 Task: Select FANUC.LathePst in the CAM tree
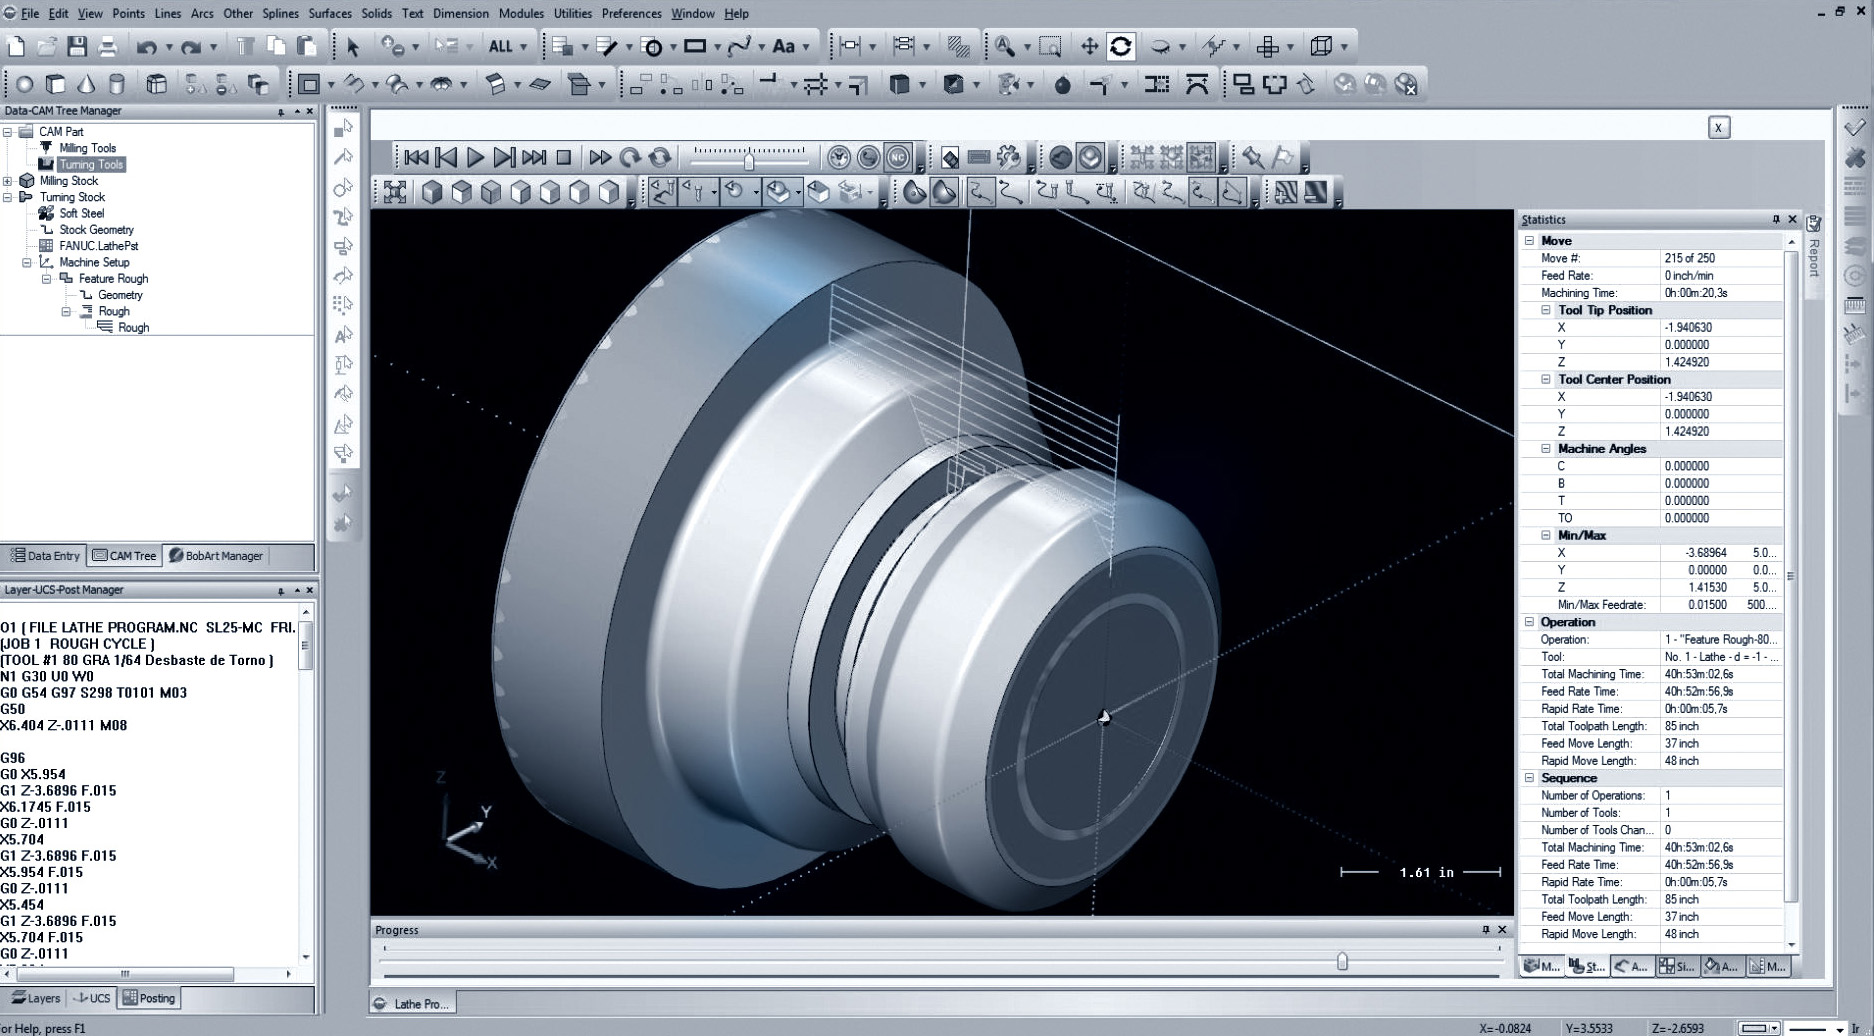click(x=98, y=246)
